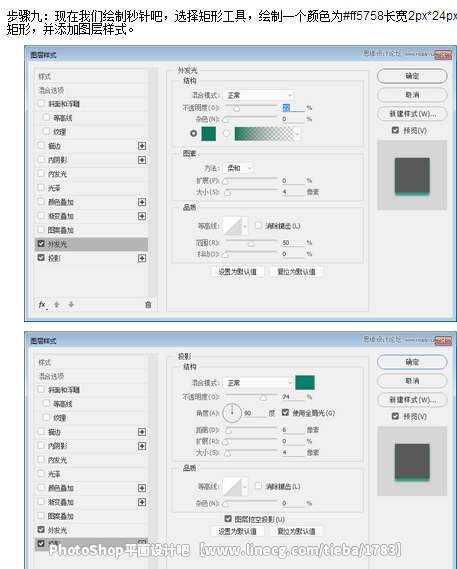Click 新建样式(W)... in Drop Shadow dialog
Image resolution: width=457 pixels, height=569 pixels.
[x=412, y=400]
